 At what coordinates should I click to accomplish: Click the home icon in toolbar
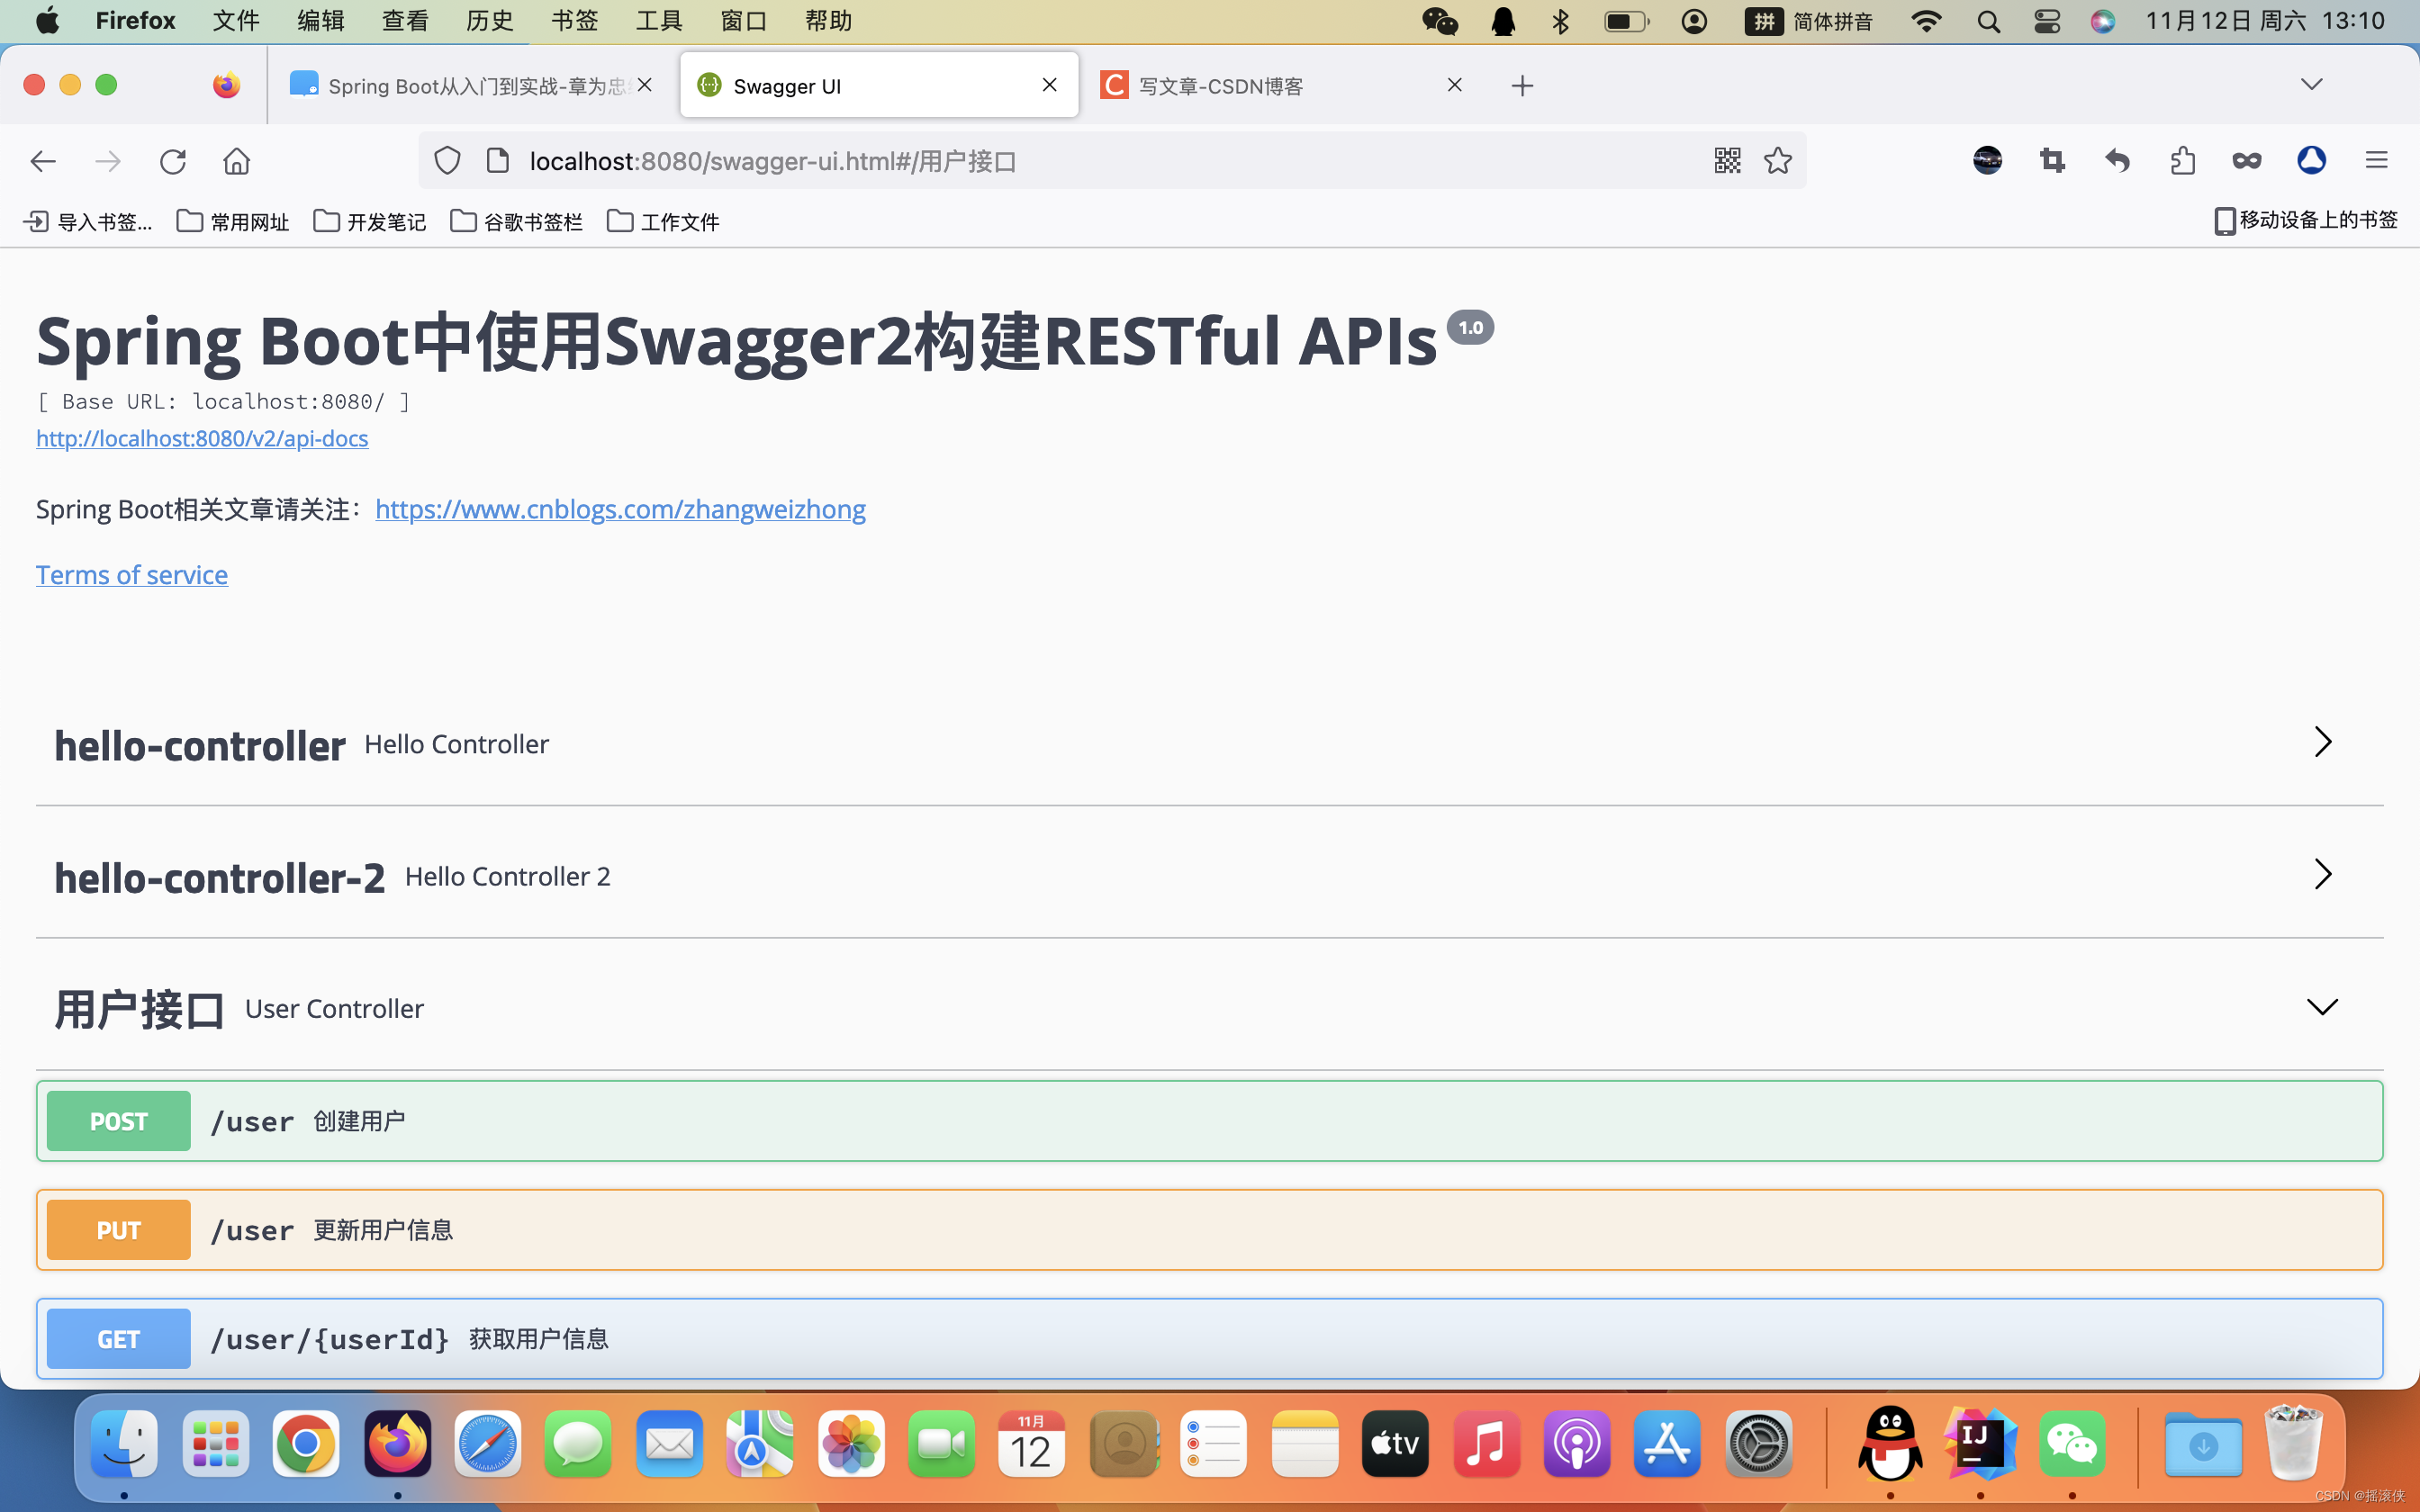[x=237, y=161]
